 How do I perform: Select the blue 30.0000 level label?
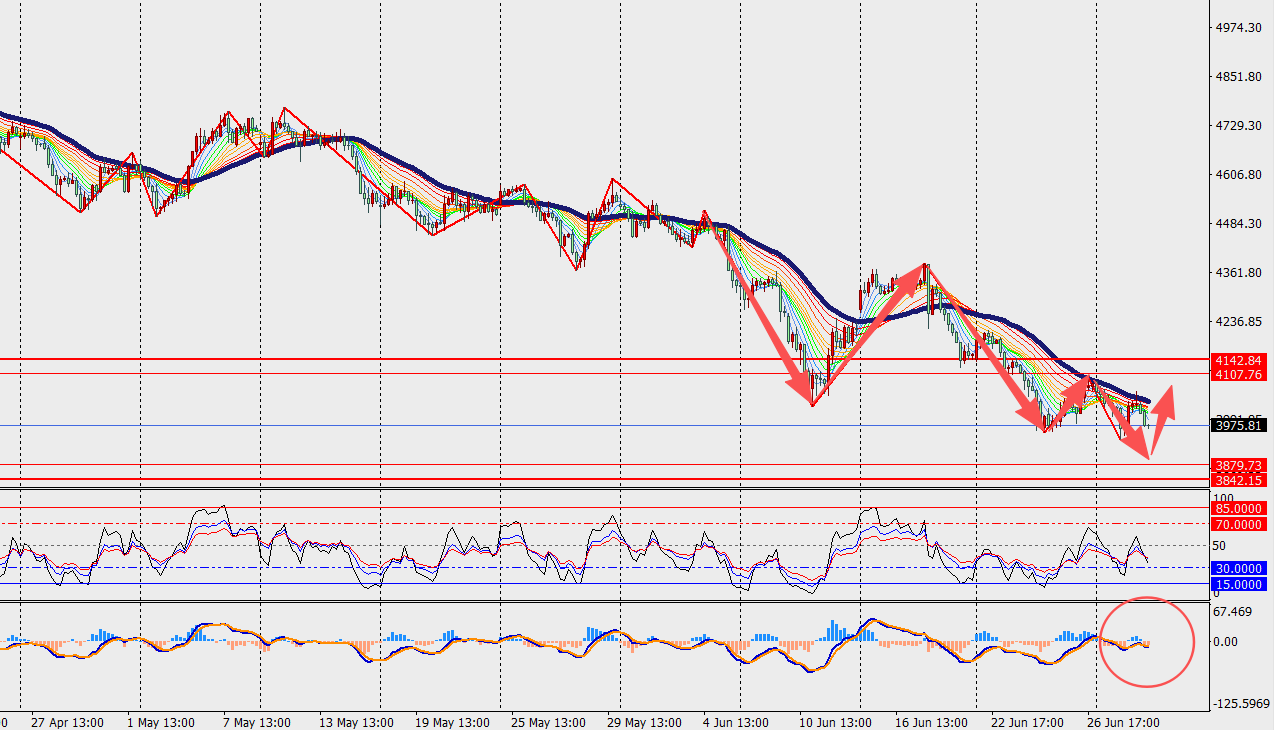[x=1238, y=568]
